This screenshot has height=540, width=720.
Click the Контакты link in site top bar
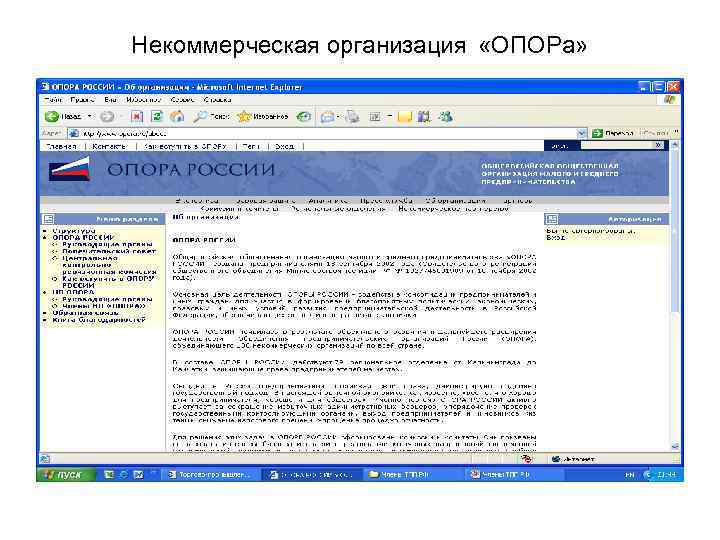(109, 146)
